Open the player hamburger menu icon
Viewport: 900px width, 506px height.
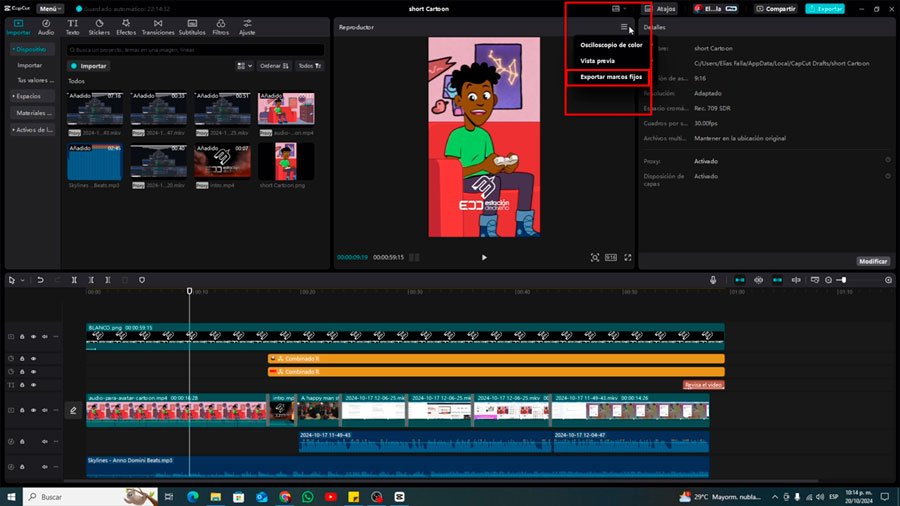pyautogui.click(x=624, y=27)
